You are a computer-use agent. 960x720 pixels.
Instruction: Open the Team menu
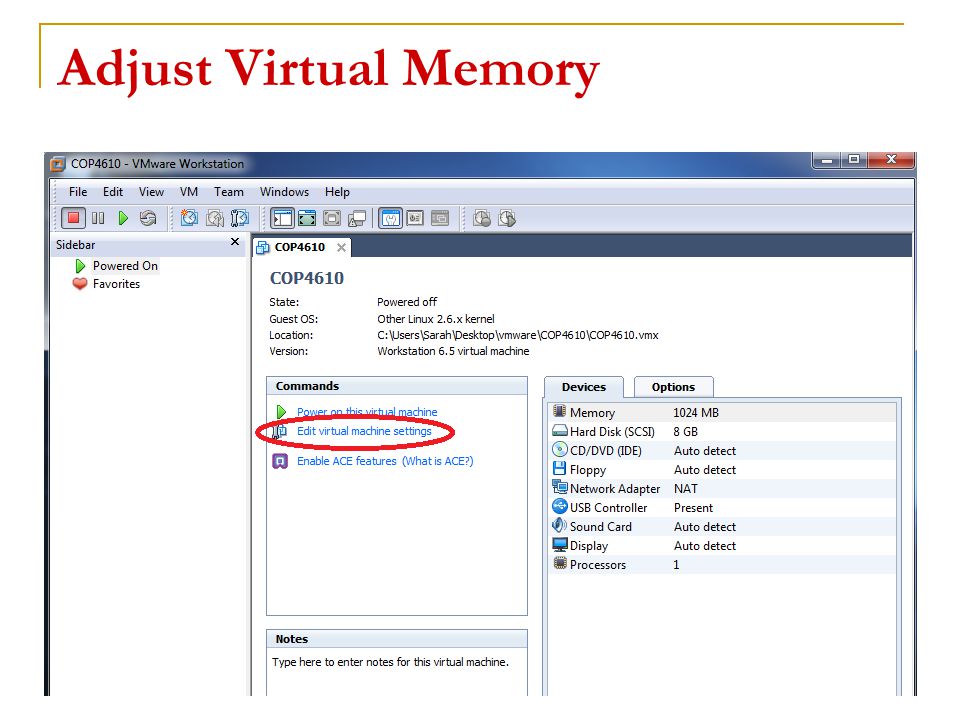tap(228, 192)
